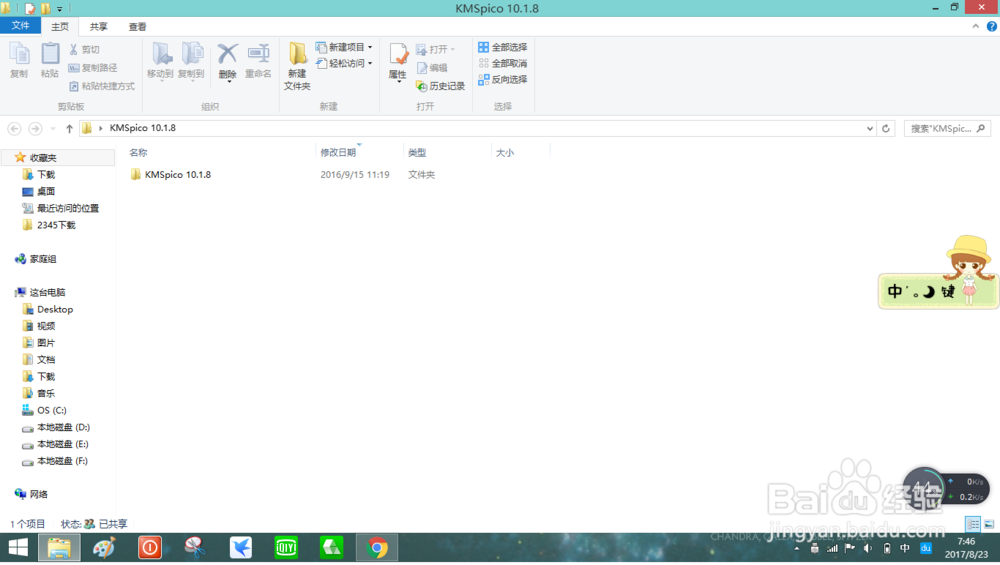Expand Easy access (轻松访问) dropdown
The image size is (1000, 565).
coord(370,63)
